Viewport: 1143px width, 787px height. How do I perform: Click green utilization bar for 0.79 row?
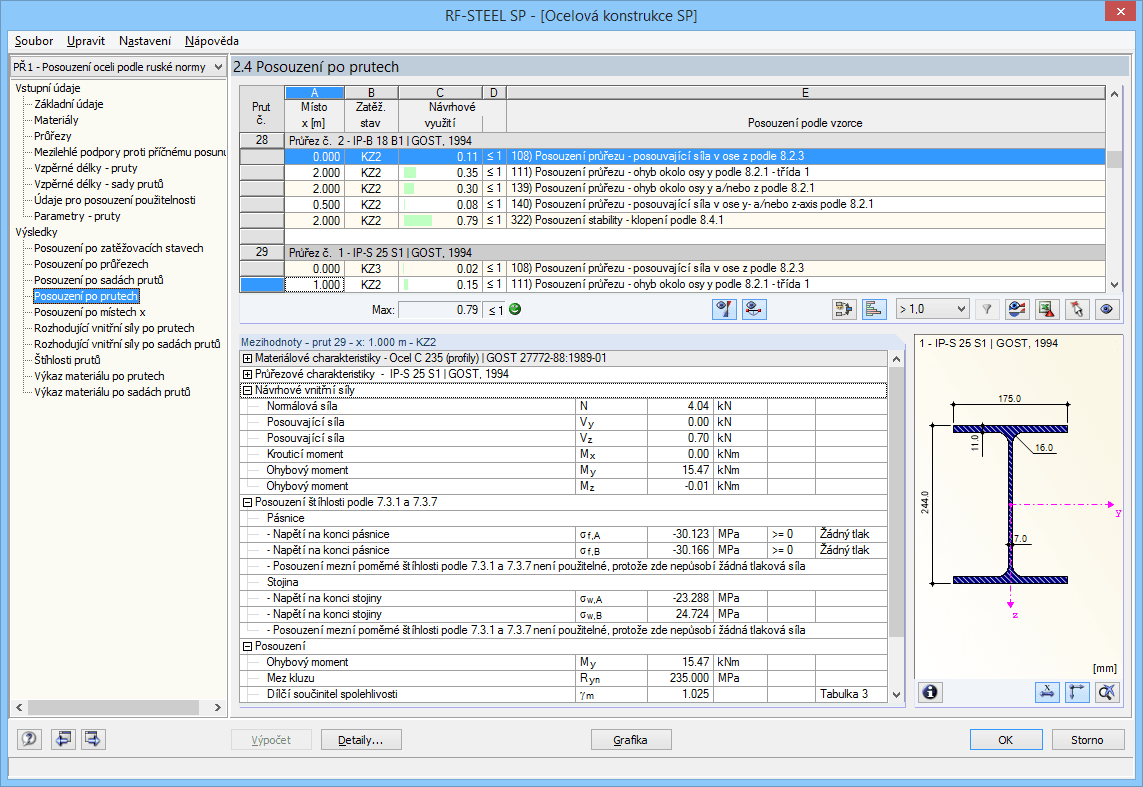coord(419,221)
